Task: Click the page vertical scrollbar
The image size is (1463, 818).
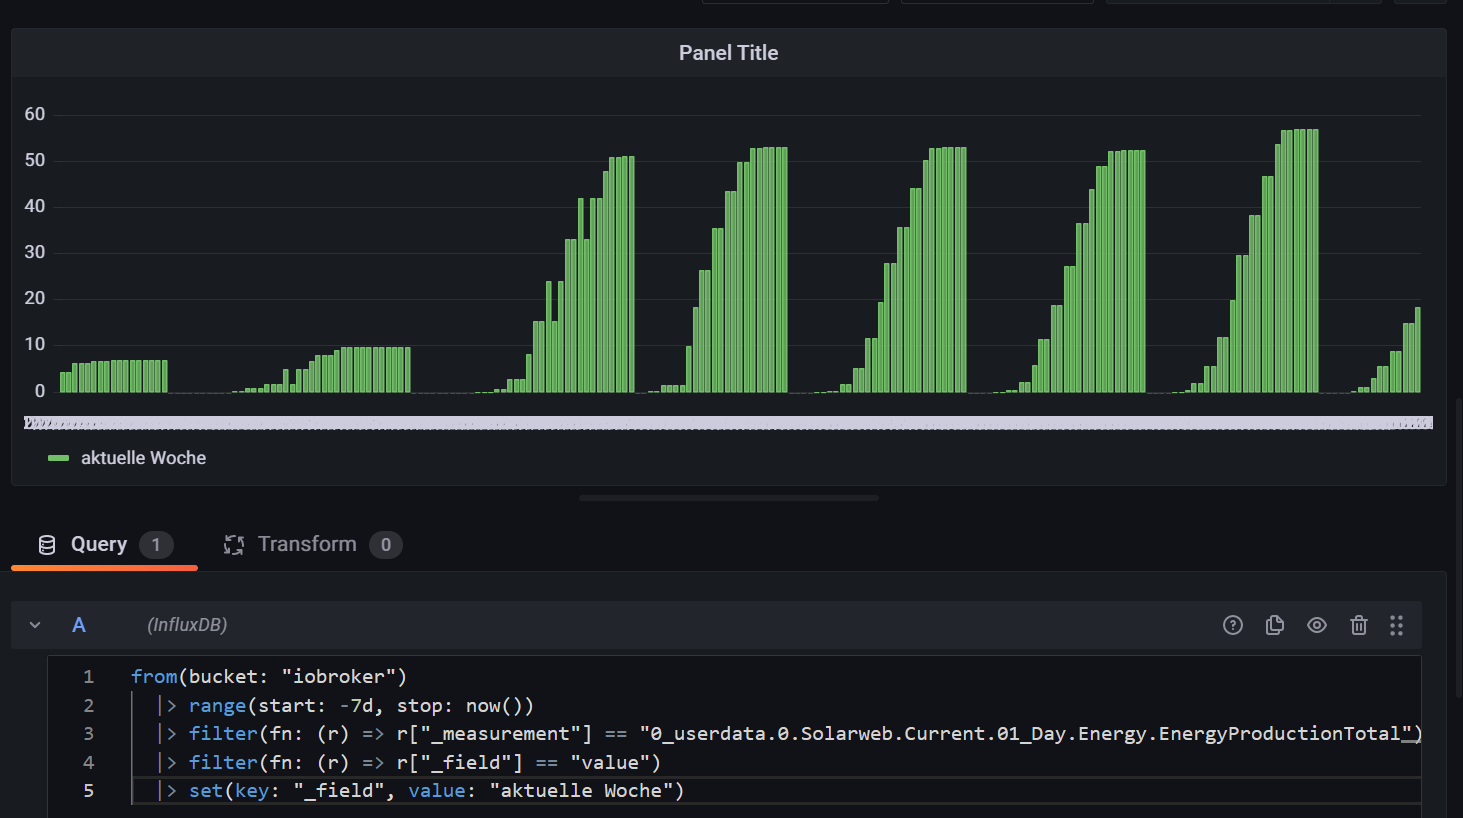Action: pyautogui.click(x=1459, y=550)
